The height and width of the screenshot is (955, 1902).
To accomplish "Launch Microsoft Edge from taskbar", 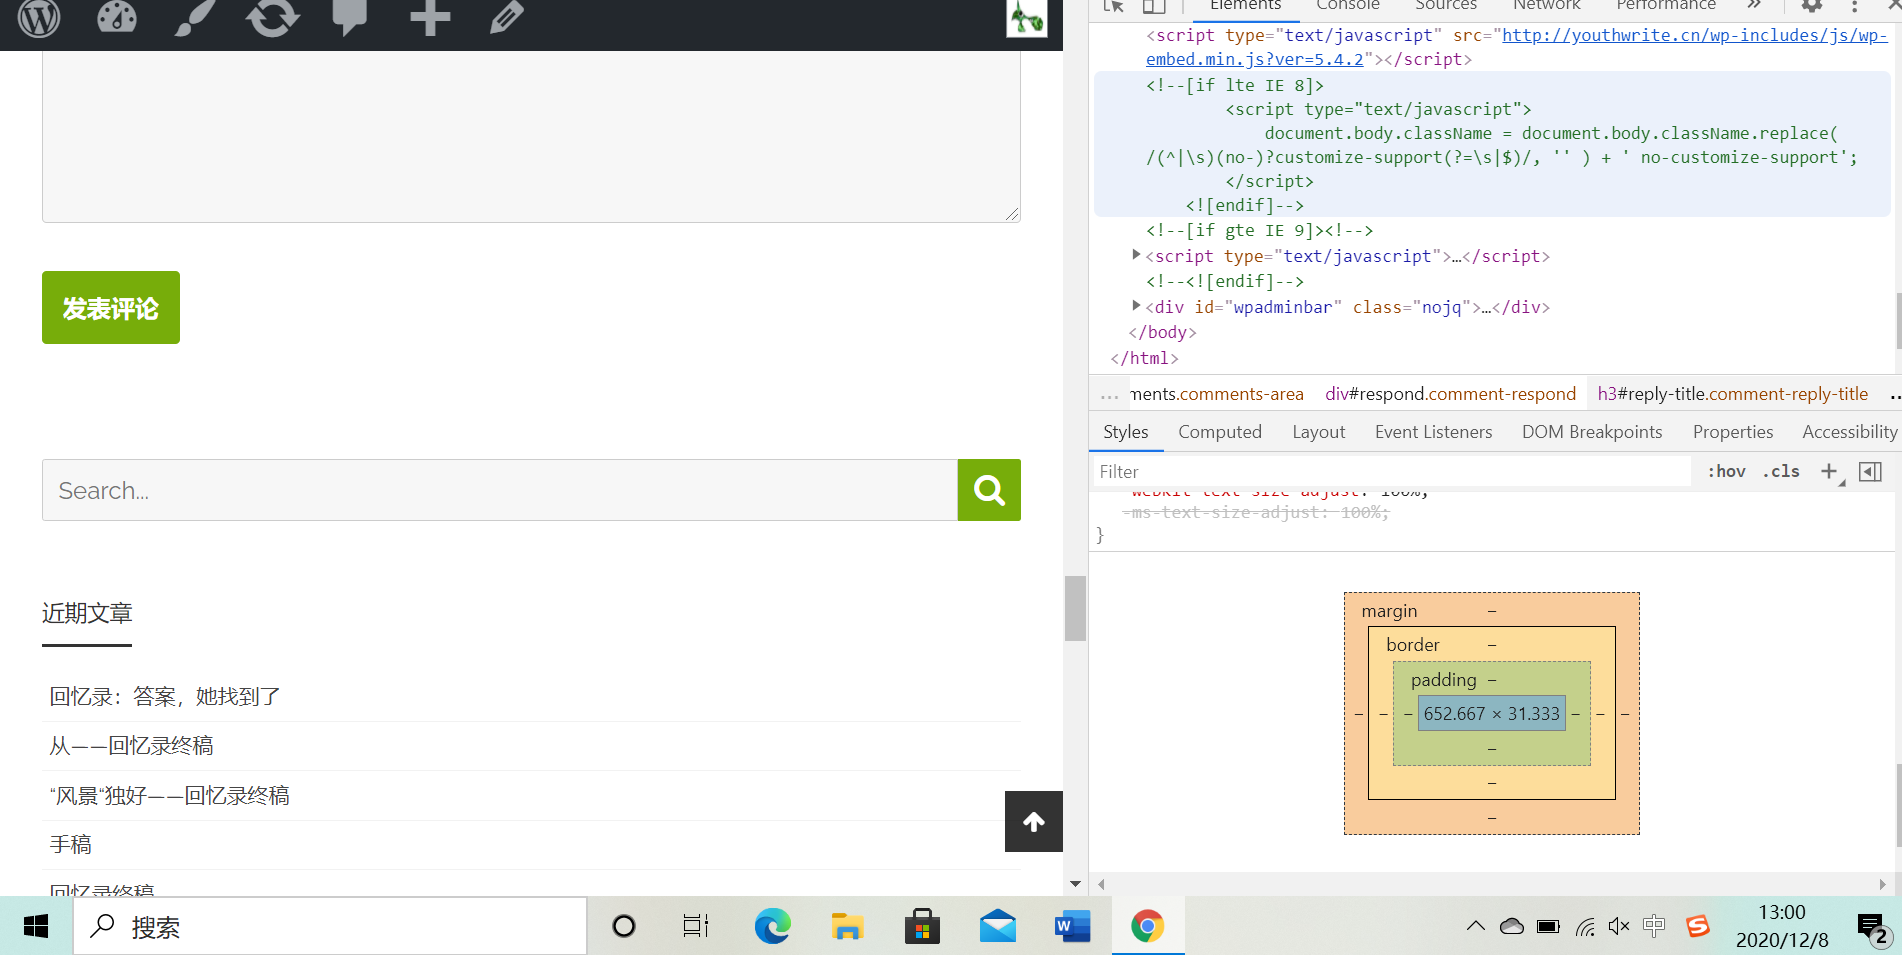I will click(772, 927).
